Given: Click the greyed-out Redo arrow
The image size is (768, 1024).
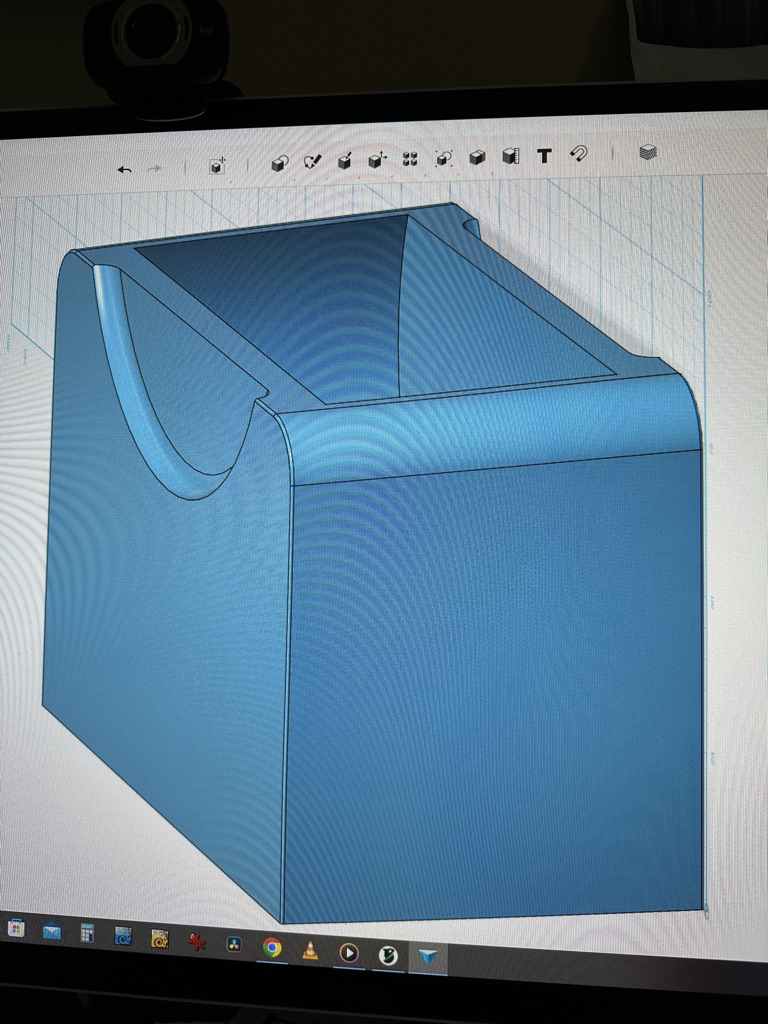Looking at the screenshot, I should pyautogui.click(x=154, y=168).
